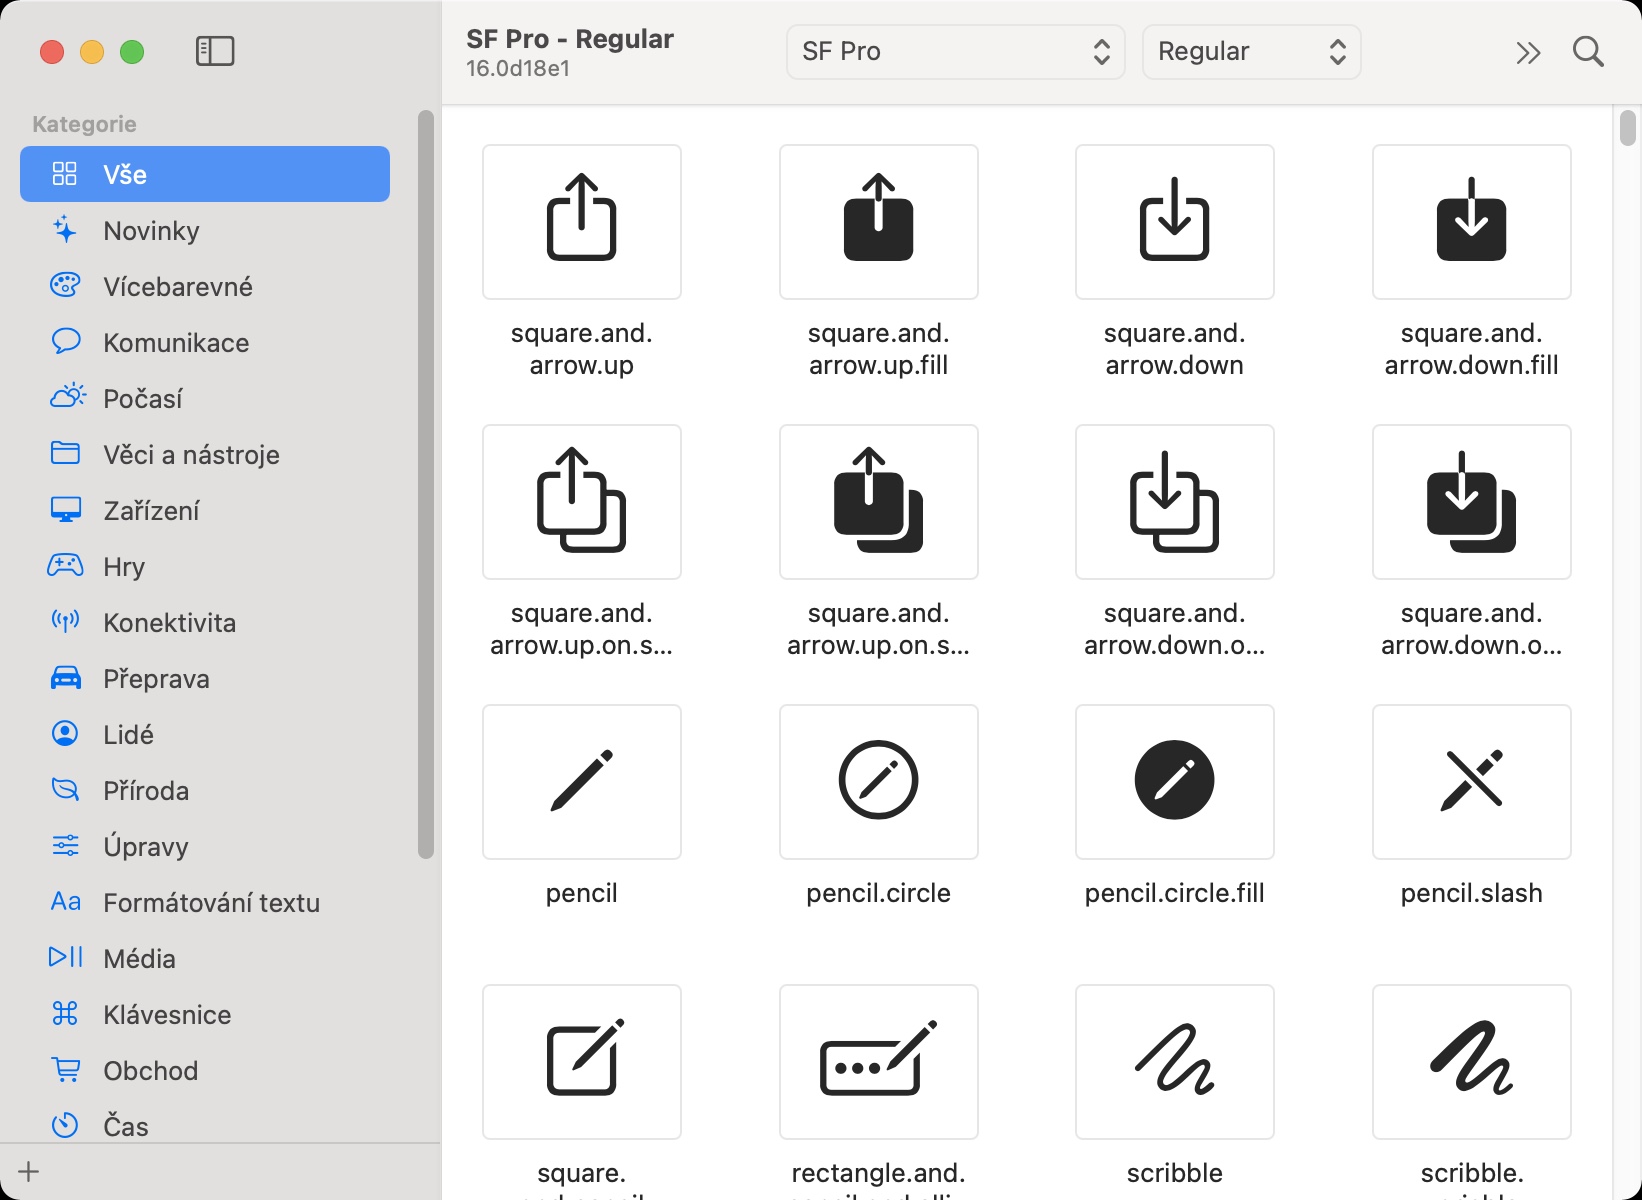Click the search magnifier icon

coord(1588,52)
